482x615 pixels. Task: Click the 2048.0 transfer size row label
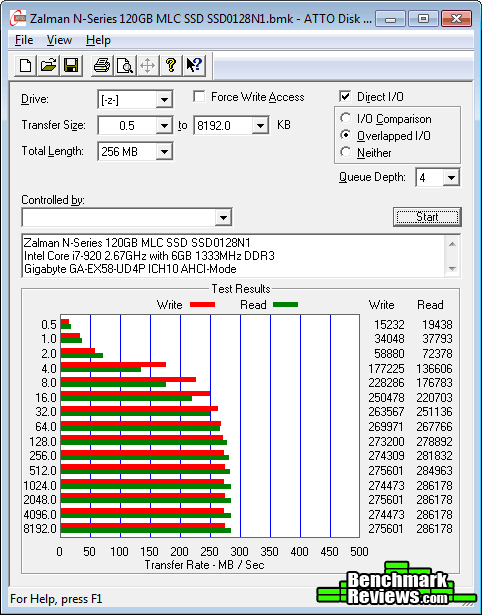[40, 499]
